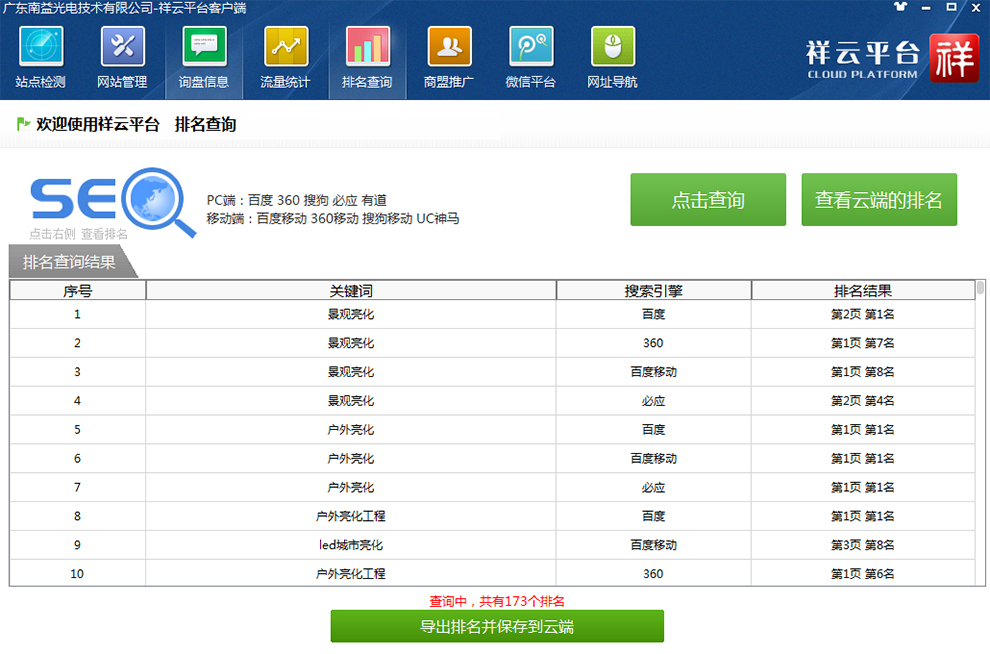990x654 pixels.
Task: Open 微信平台 icon
Action: (530, 47)
